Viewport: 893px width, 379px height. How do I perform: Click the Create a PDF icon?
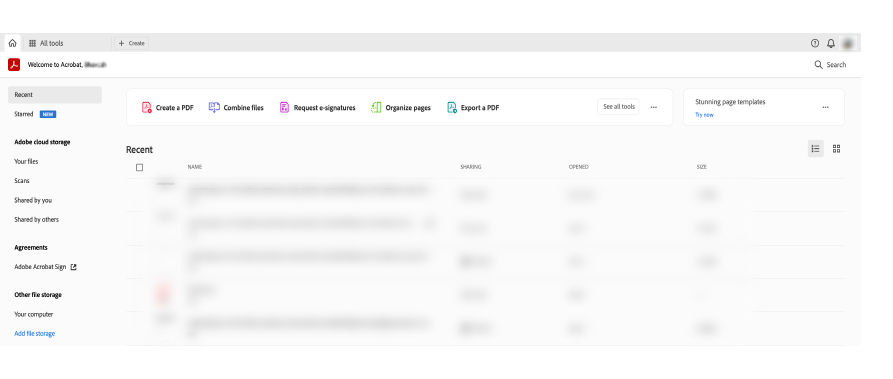[147, 107]
